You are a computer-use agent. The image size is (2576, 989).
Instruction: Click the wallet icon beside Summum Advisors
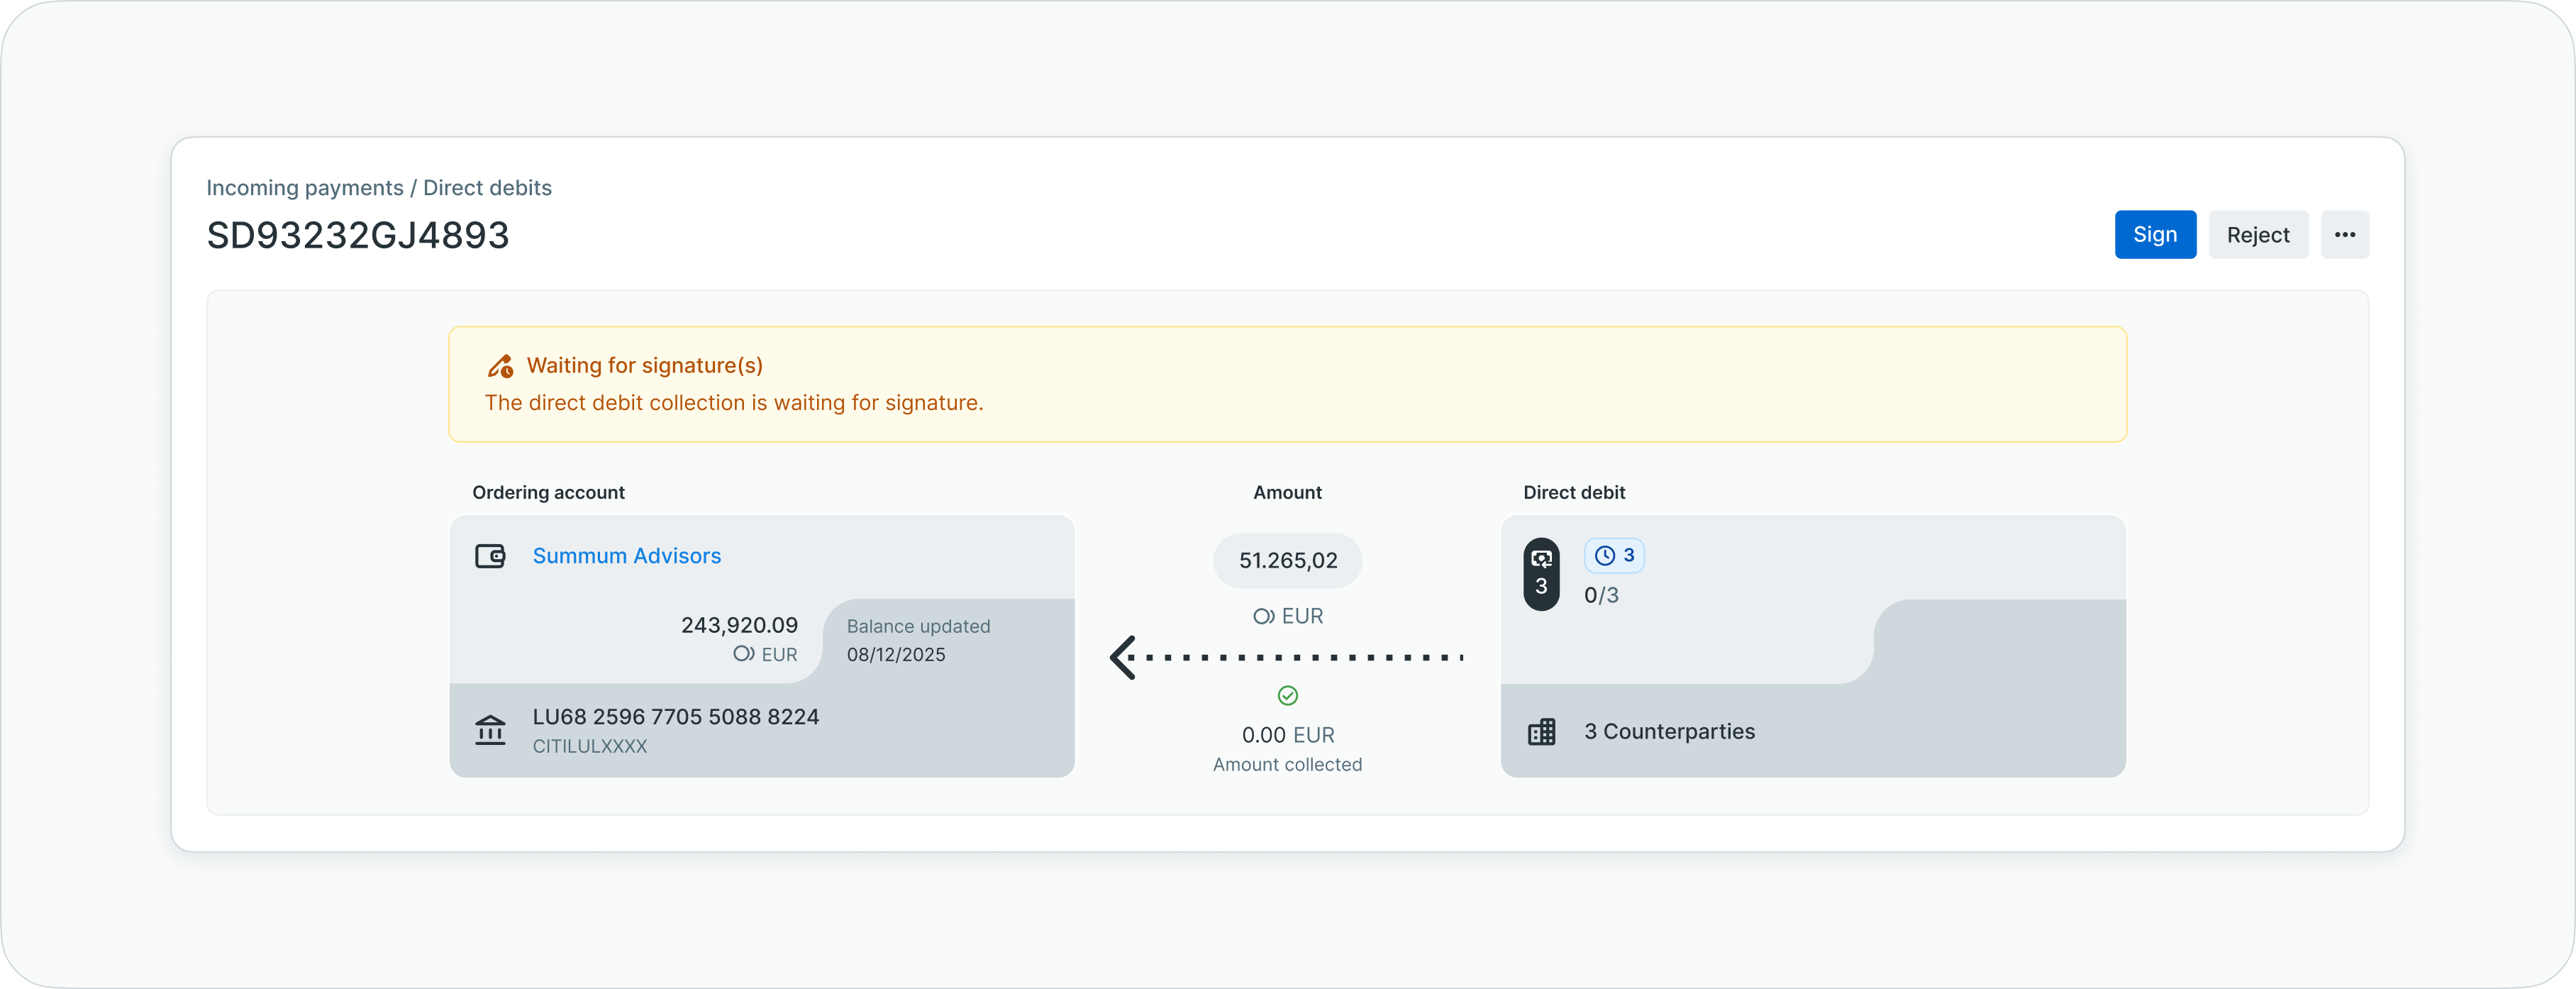490,556
